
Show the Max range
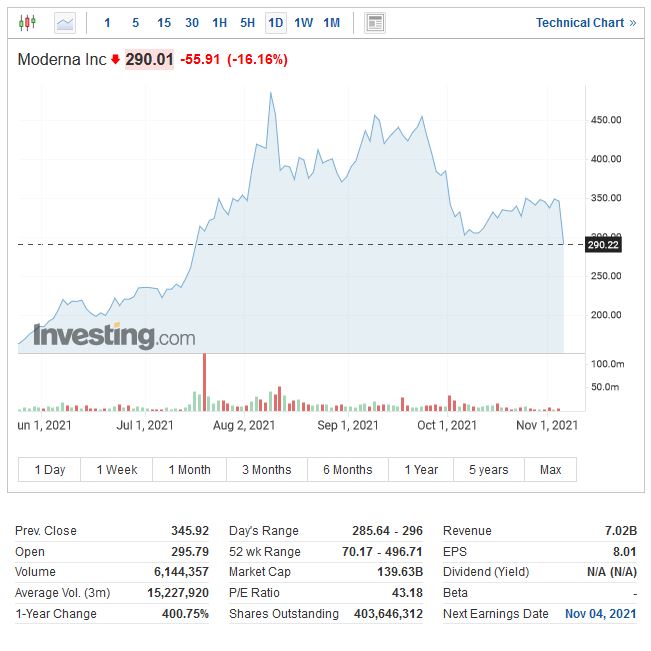coord(550,470)
